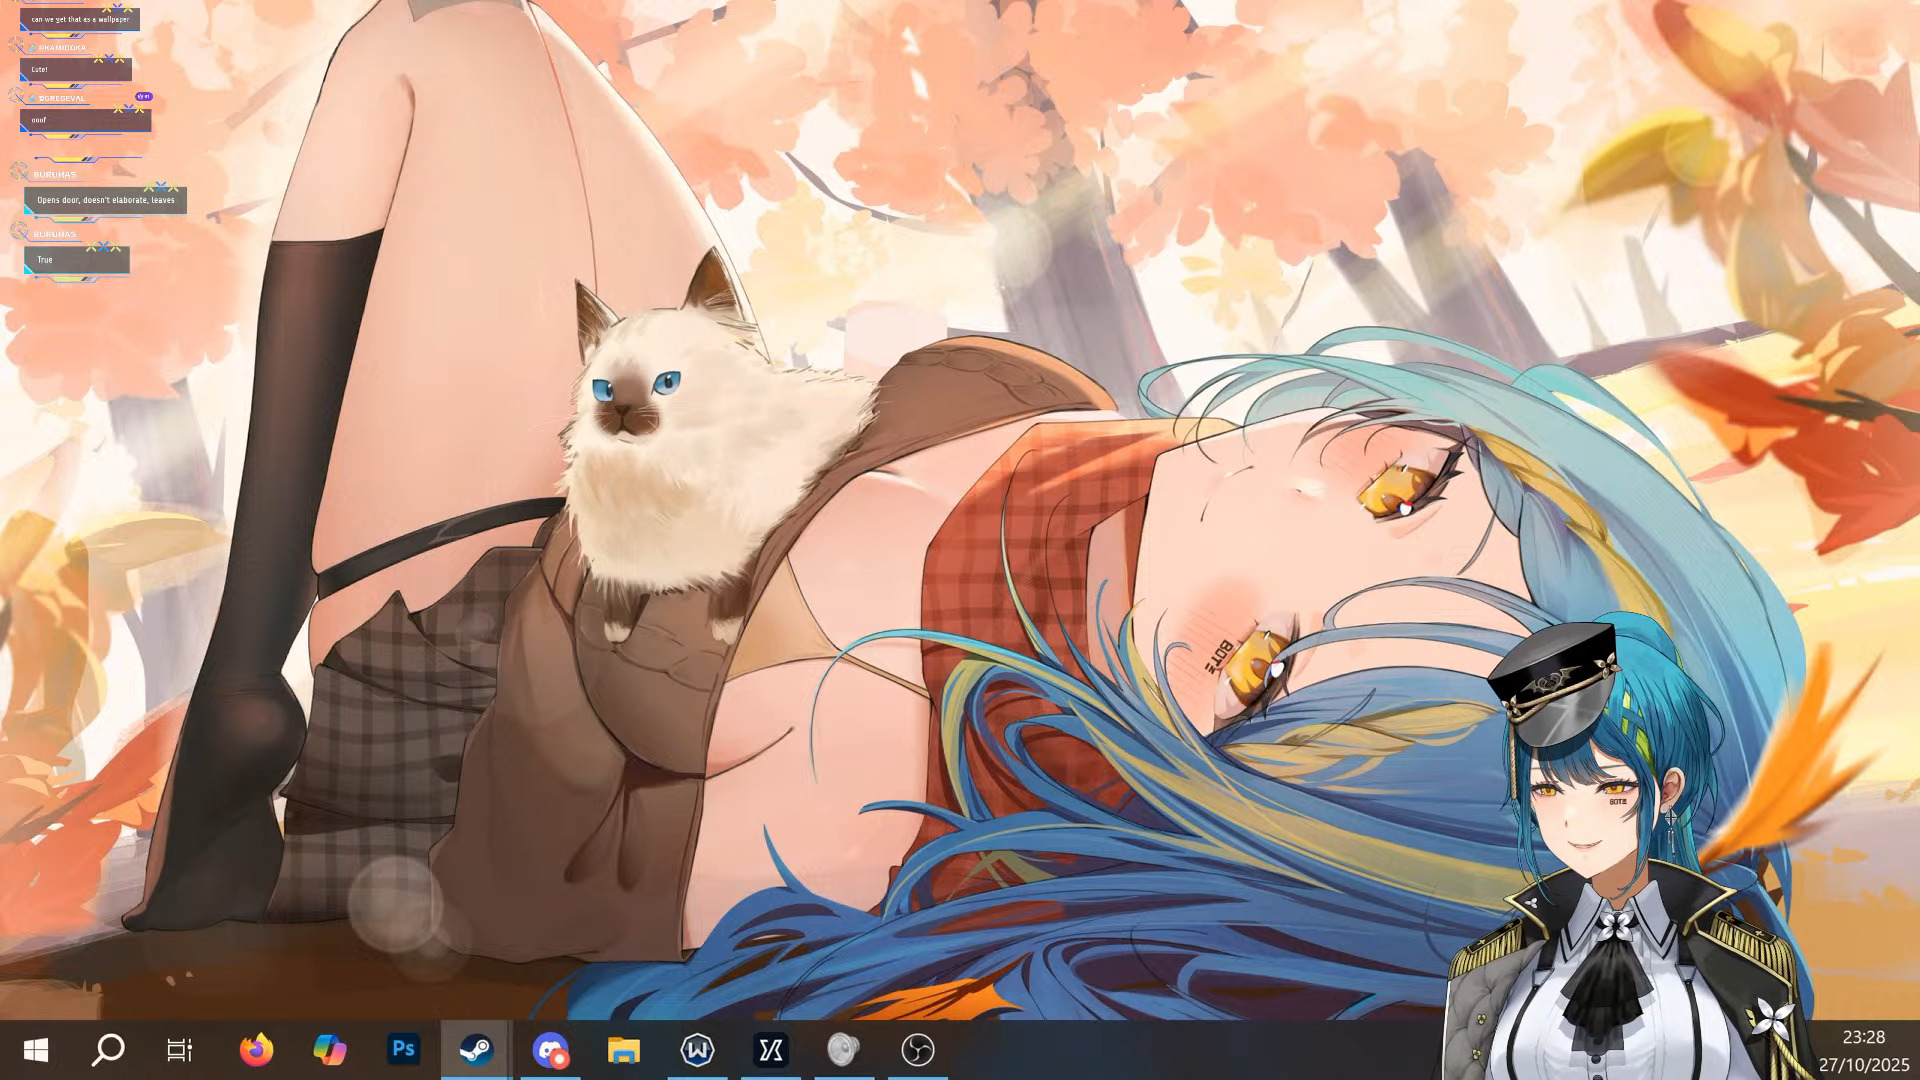The width and height of the screenshot is (1920, 1080).
Task: Click the GREGEVAL username in chat
Action: (x=63, y=98)
